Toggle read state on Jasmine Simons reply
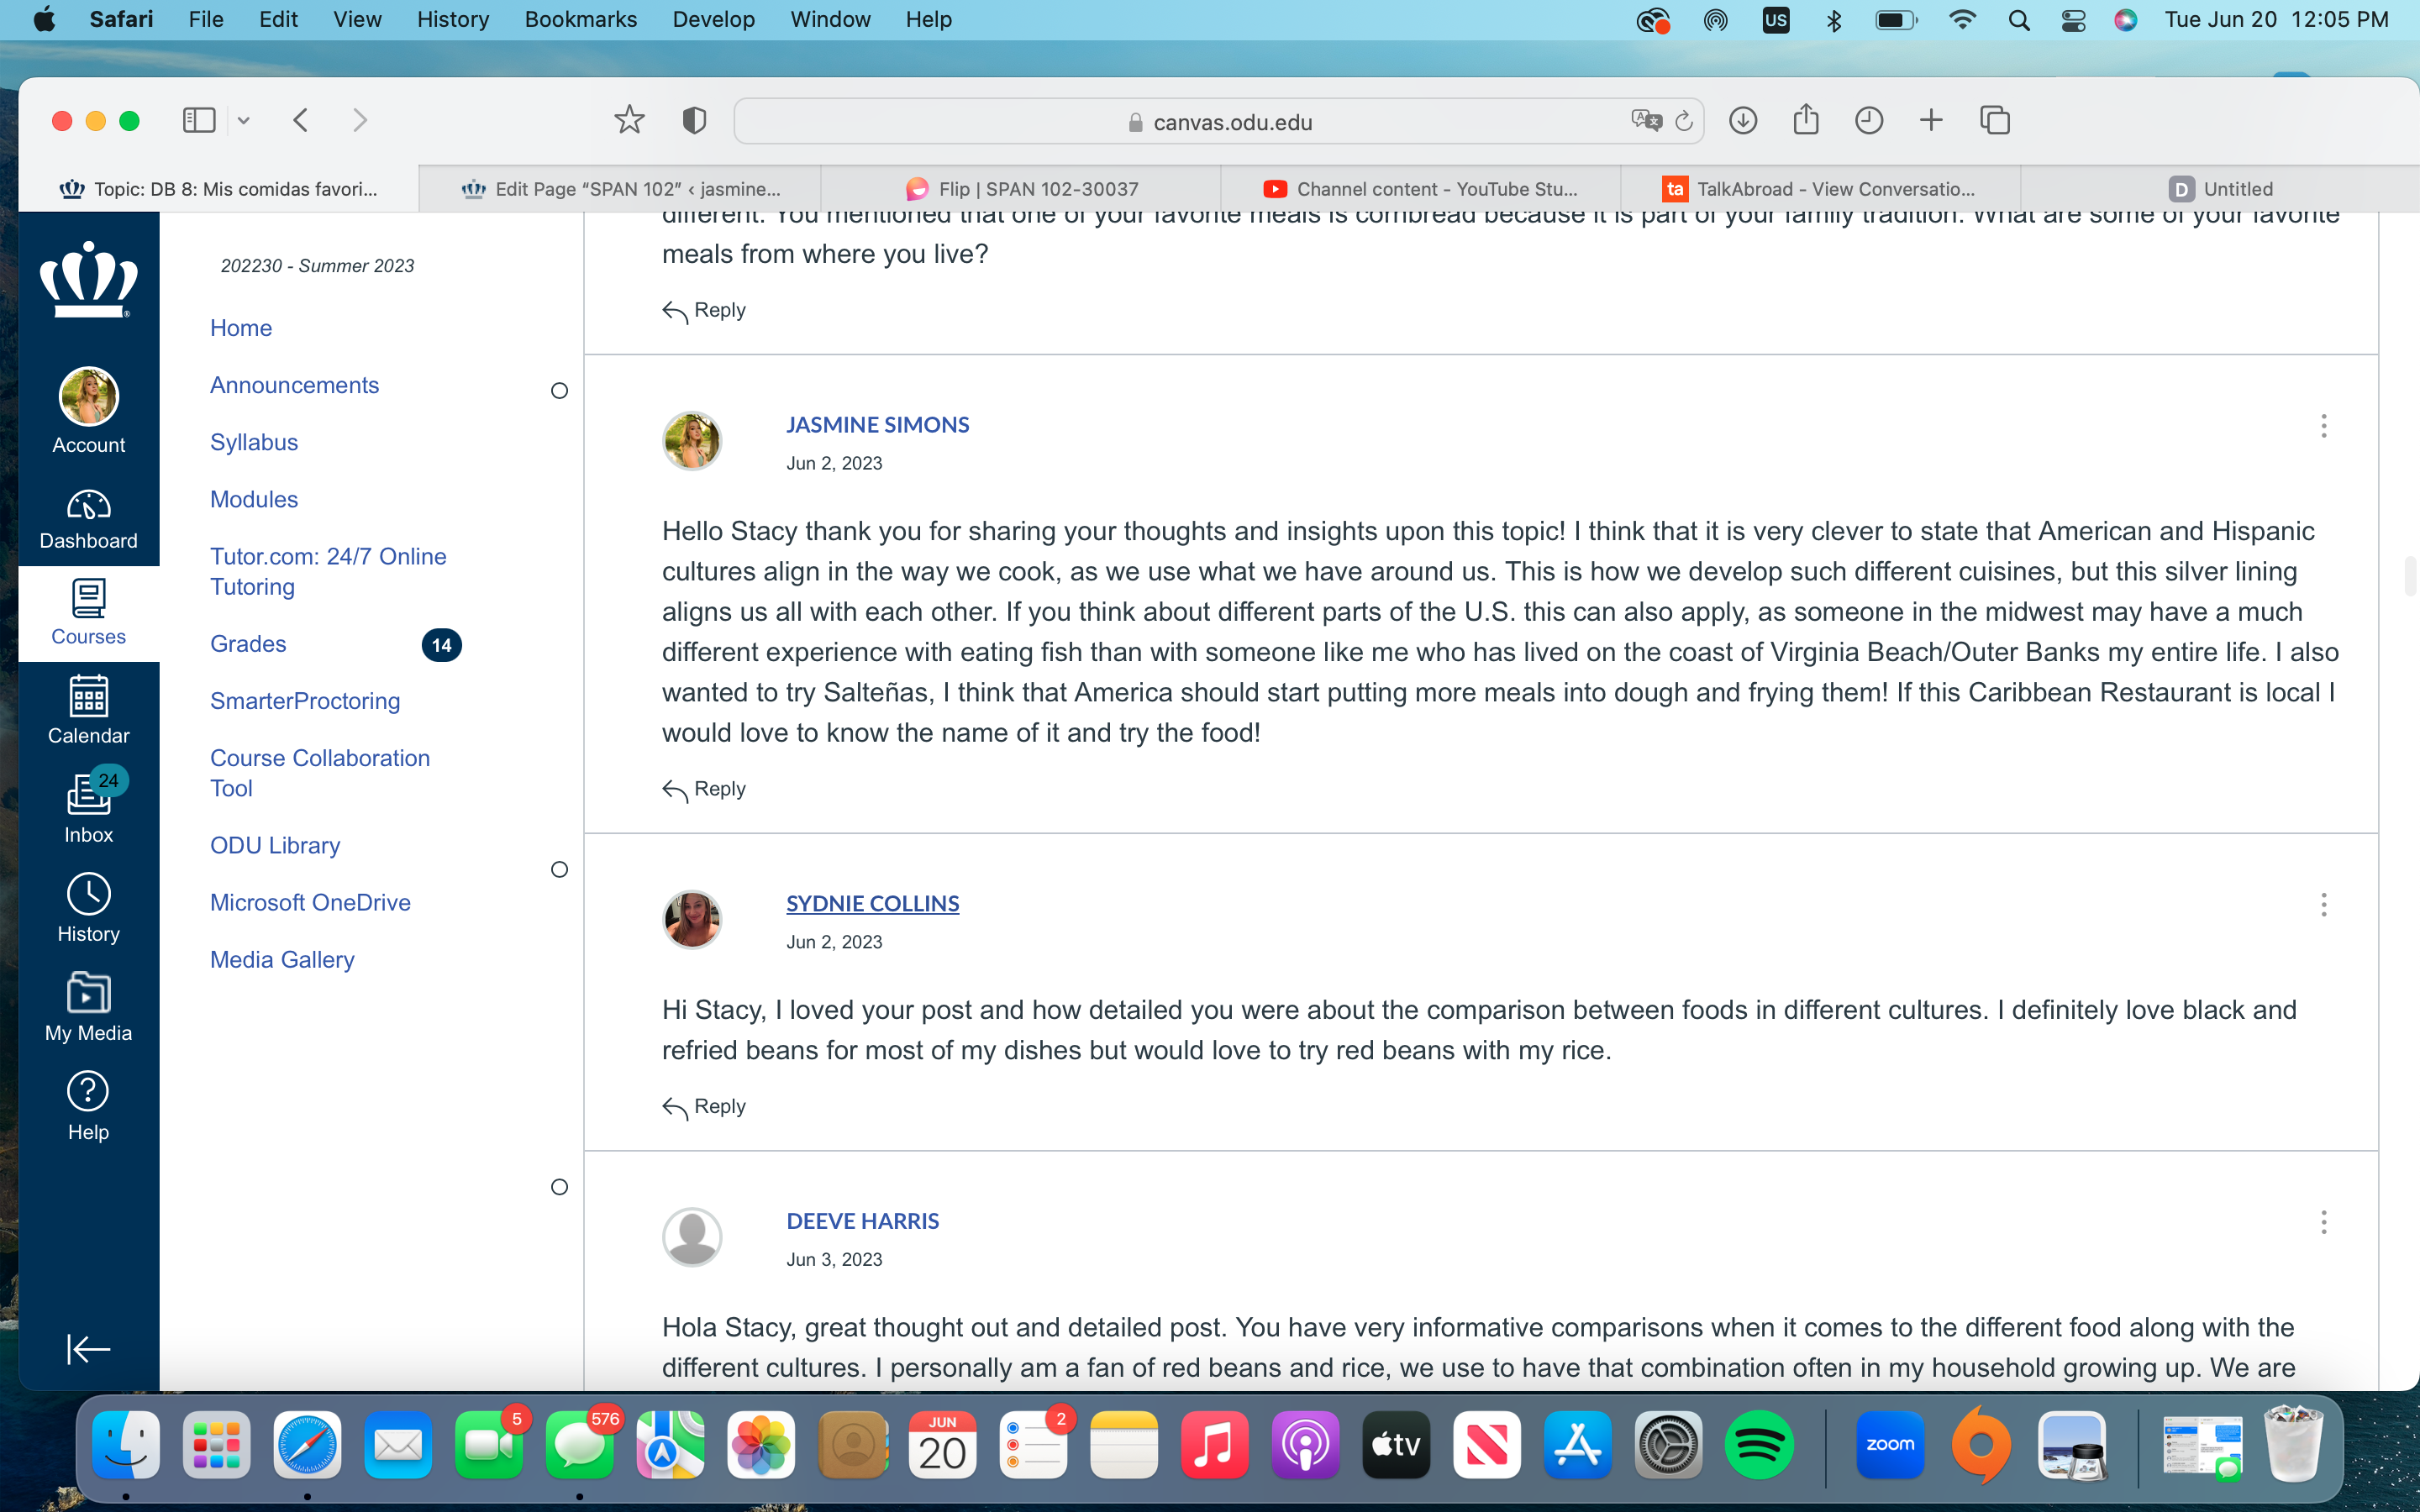The image size is (2420, 1512). point(560,391)
